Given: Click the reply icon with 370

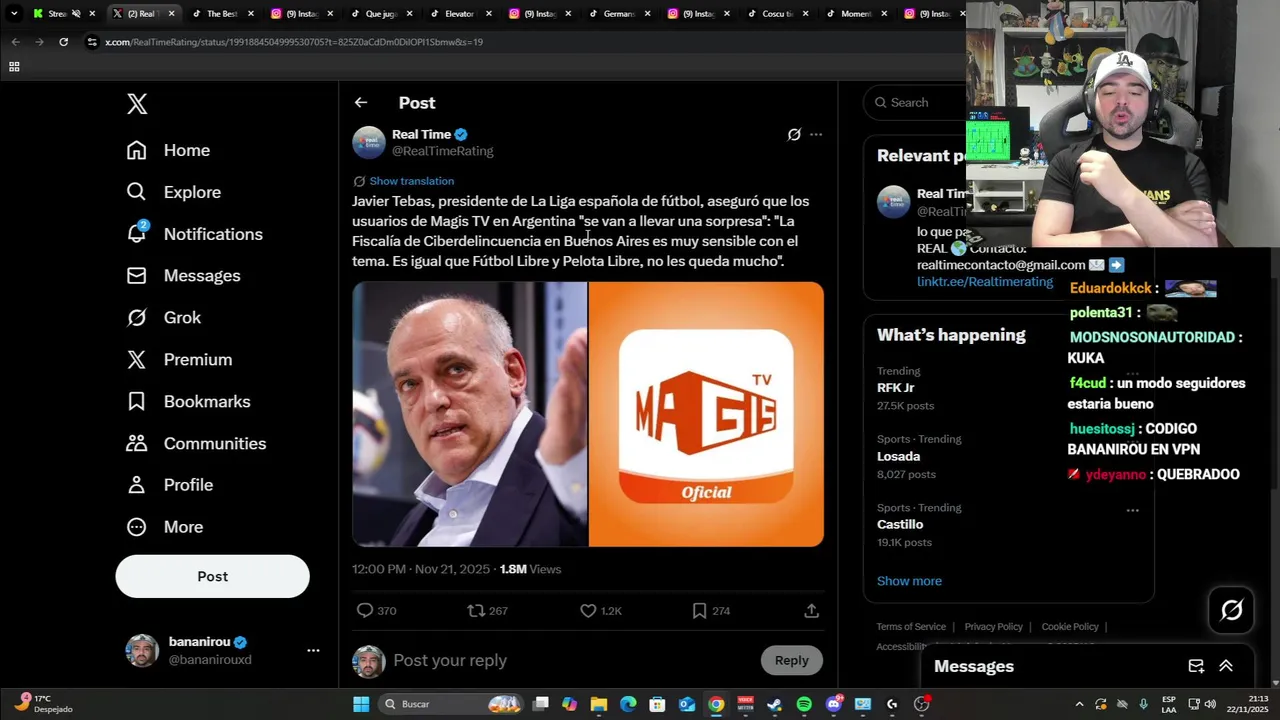Looking at the screenshot, I should tap(365, 611).
